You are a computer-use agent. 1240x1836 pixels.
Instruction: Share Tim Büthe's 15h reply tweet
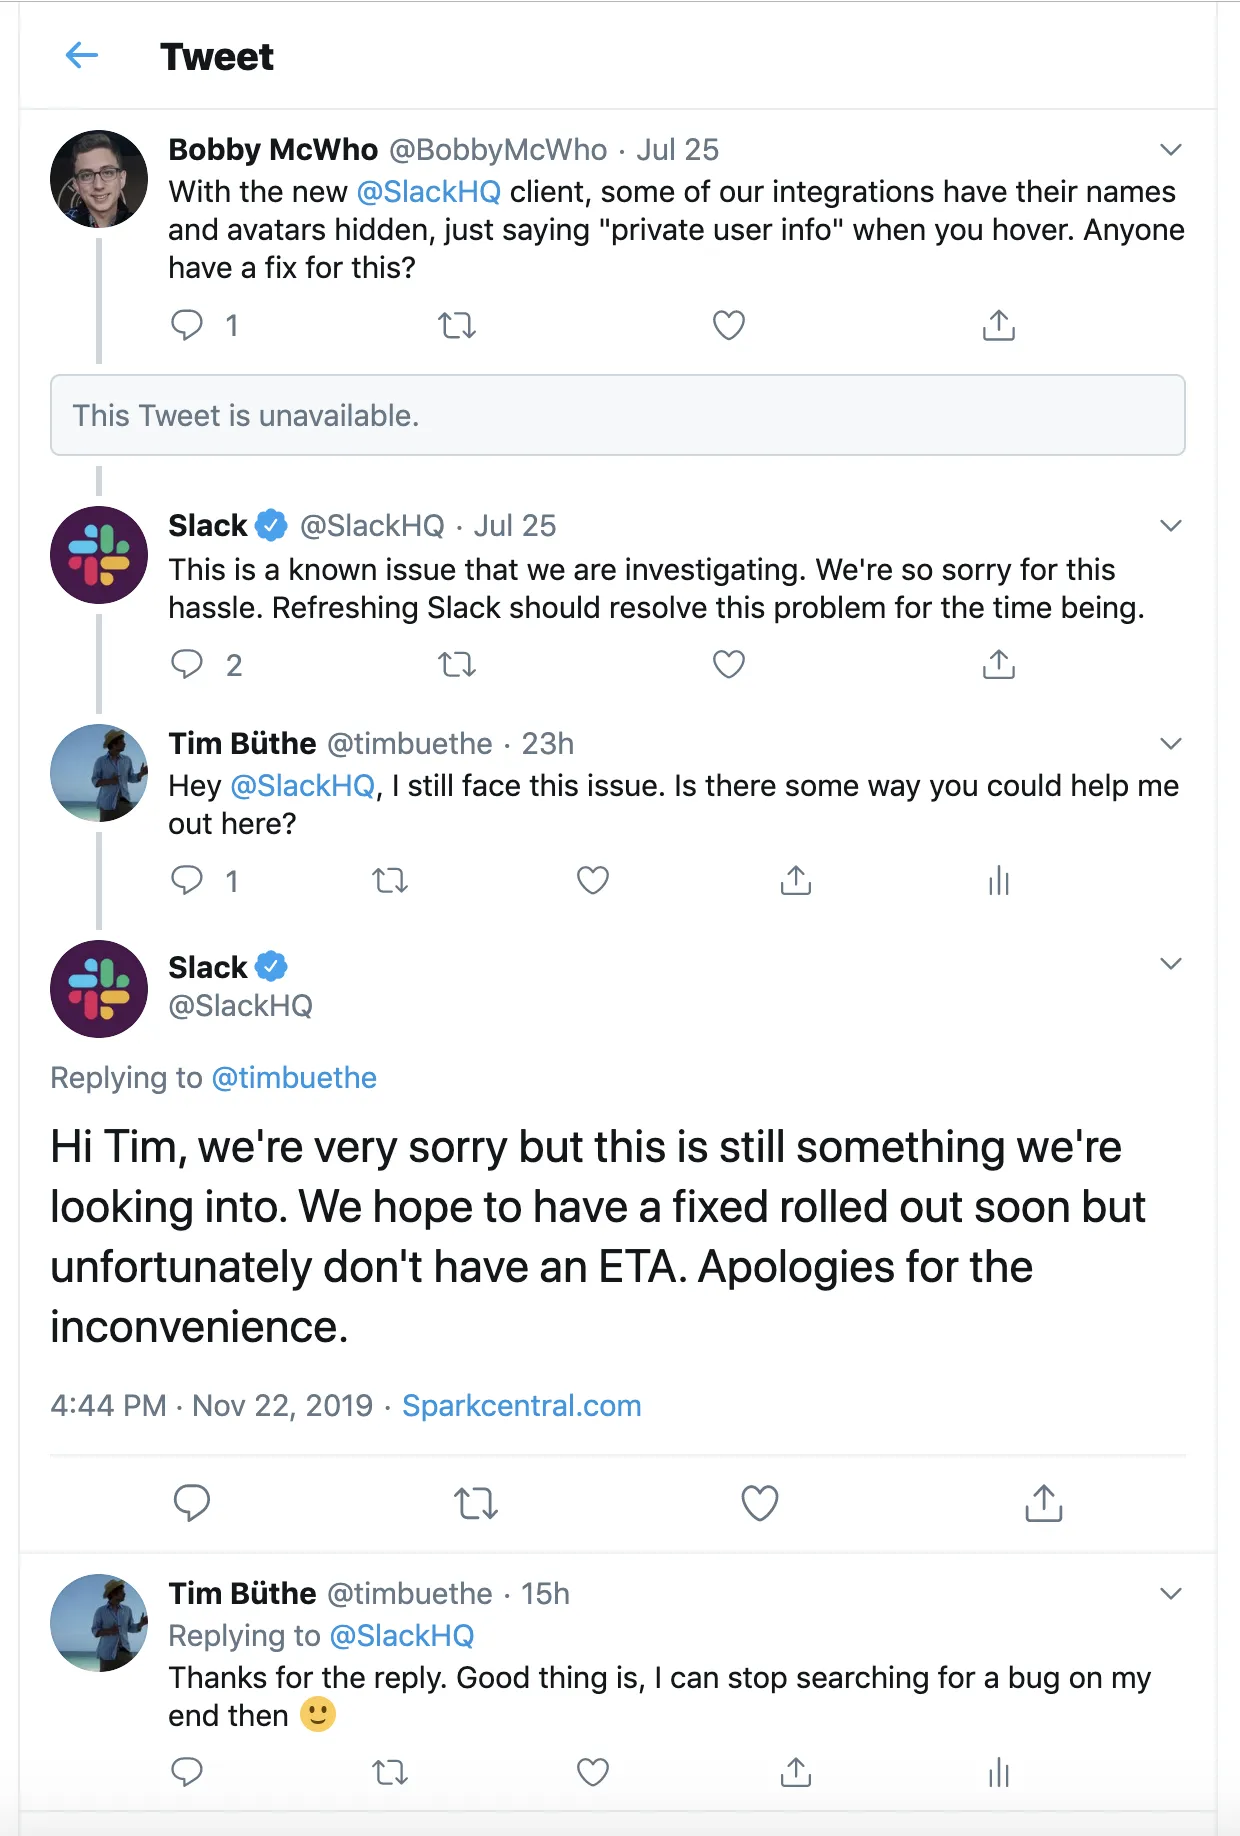click(x=795, y=1772)
